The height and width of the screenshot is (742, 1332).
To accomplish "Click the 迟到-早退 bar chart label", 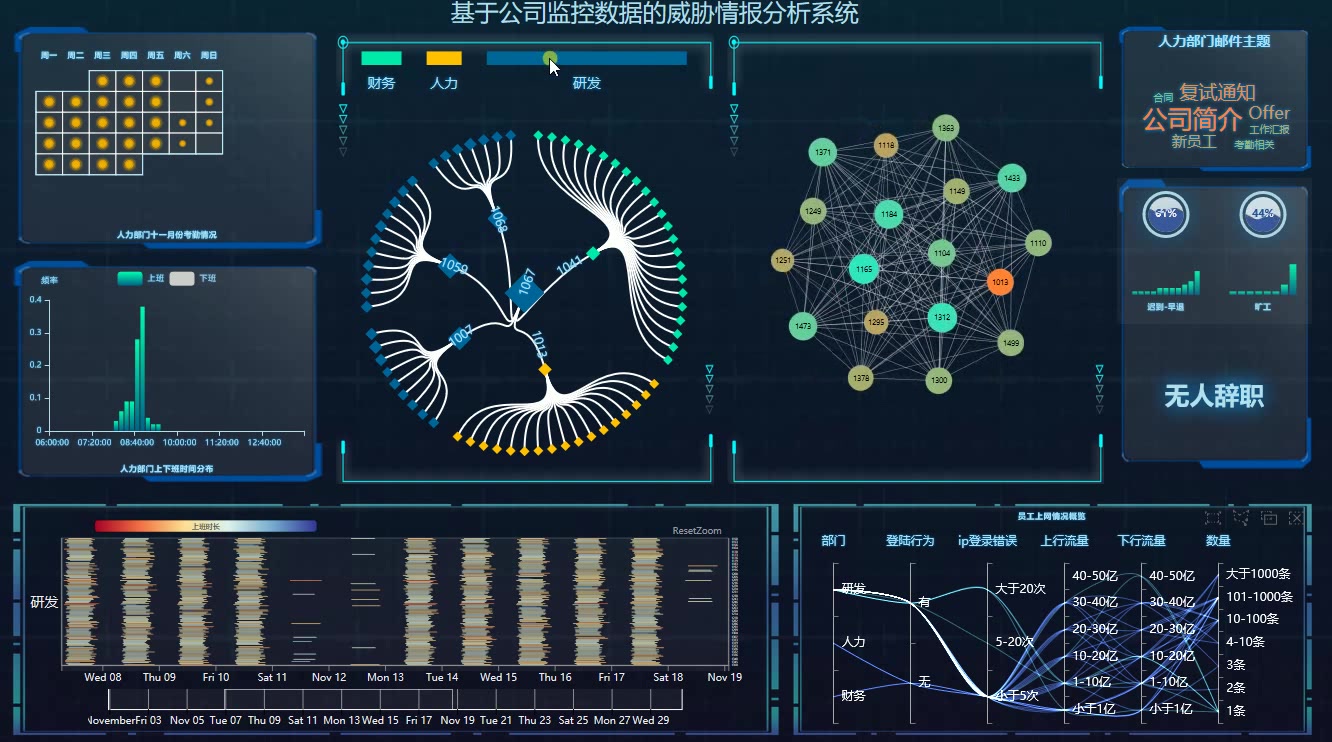I will coord(1166,308).
